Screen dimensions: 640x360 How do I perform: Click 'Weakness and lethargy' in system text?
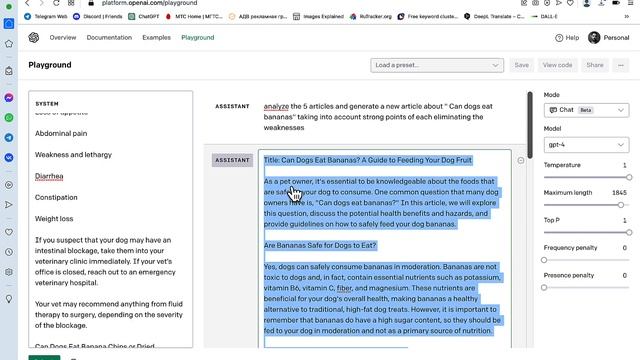[x=73, y=155]
